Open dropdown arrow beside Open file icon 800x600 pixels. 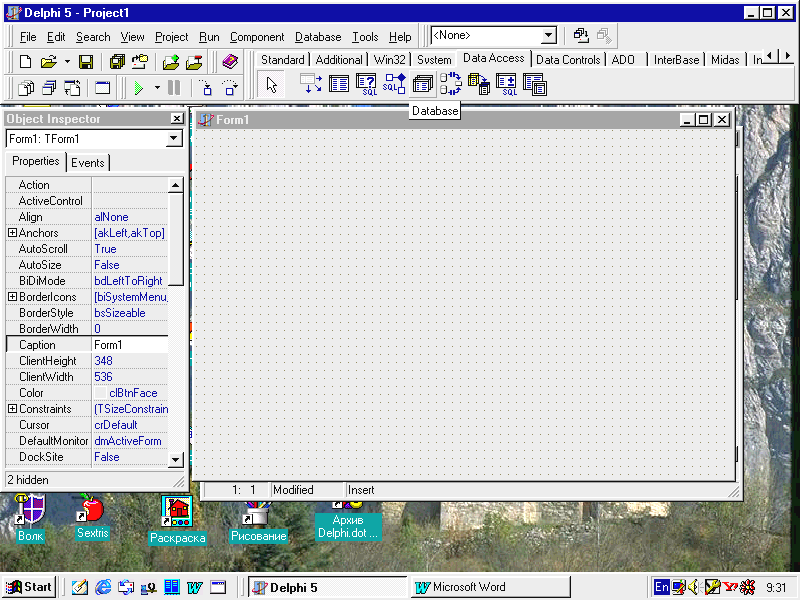coord(67,62)
